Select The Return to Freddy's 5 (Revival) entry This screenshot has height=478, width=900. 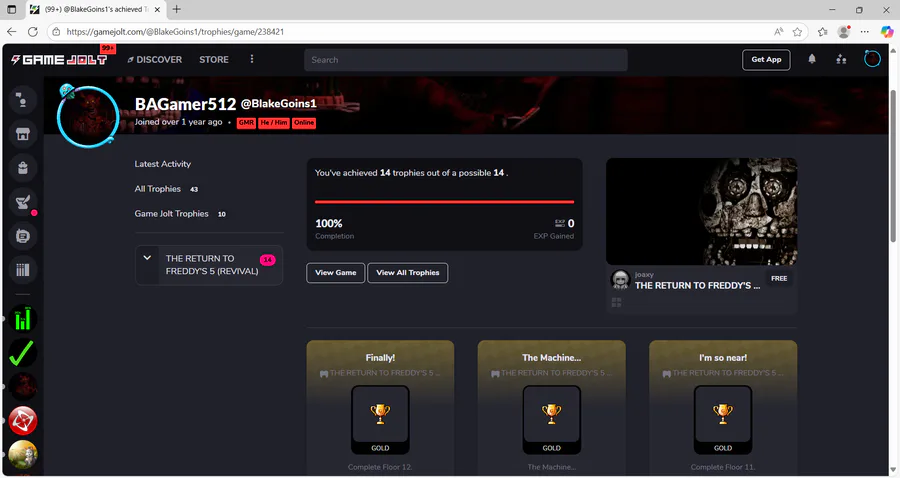[209, 265]
